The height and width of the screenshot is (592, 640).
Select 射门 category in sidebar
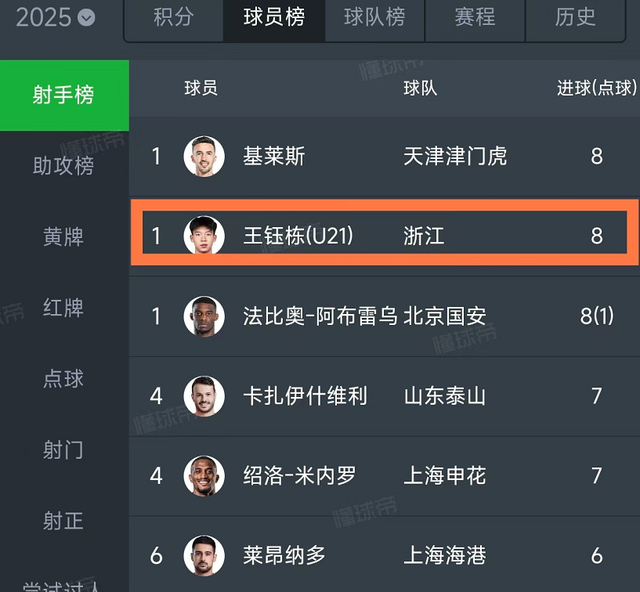click(x=64, y=450)
